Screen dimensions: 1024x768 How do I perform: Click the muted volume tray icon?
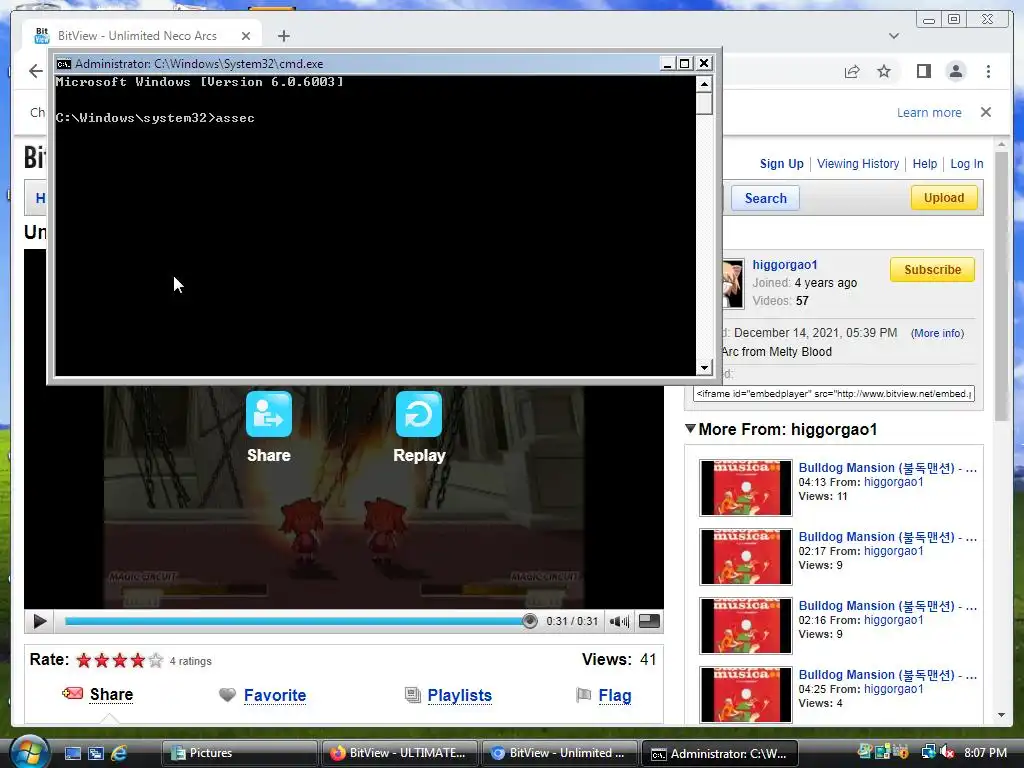click(x=947, y=753)
